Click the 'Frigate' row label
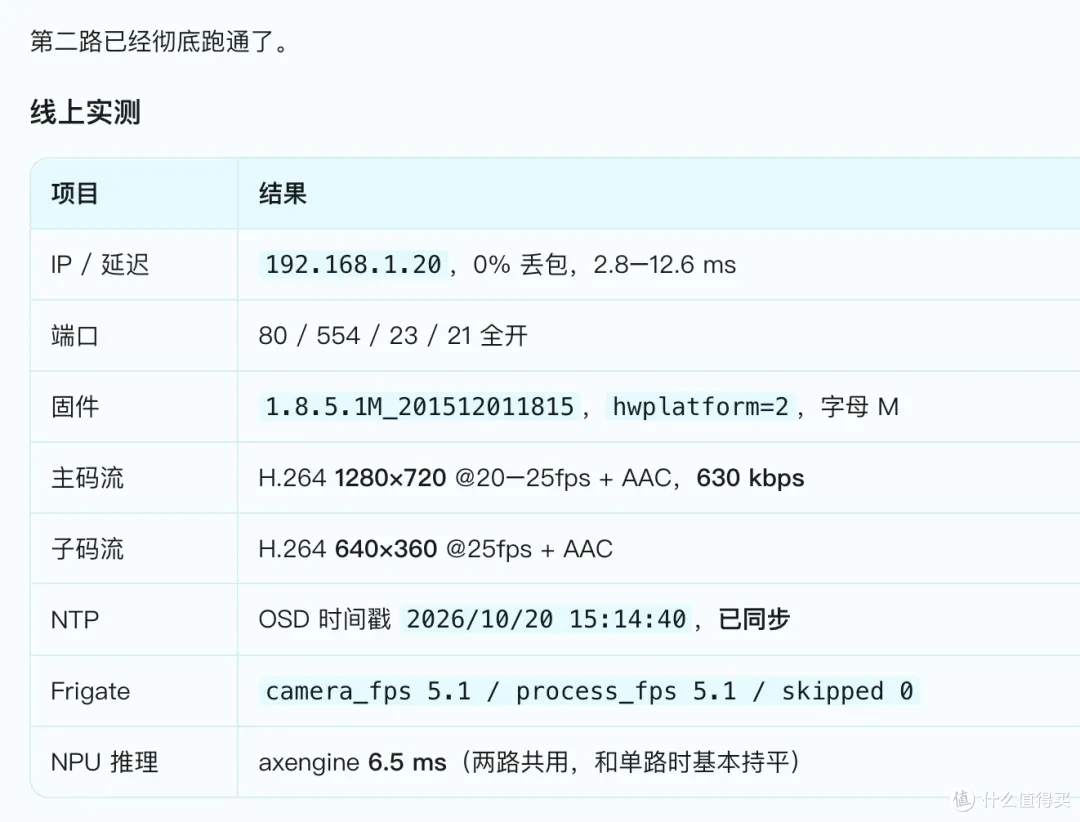This screenshot has width=1080, height=822. pos(90,691)
